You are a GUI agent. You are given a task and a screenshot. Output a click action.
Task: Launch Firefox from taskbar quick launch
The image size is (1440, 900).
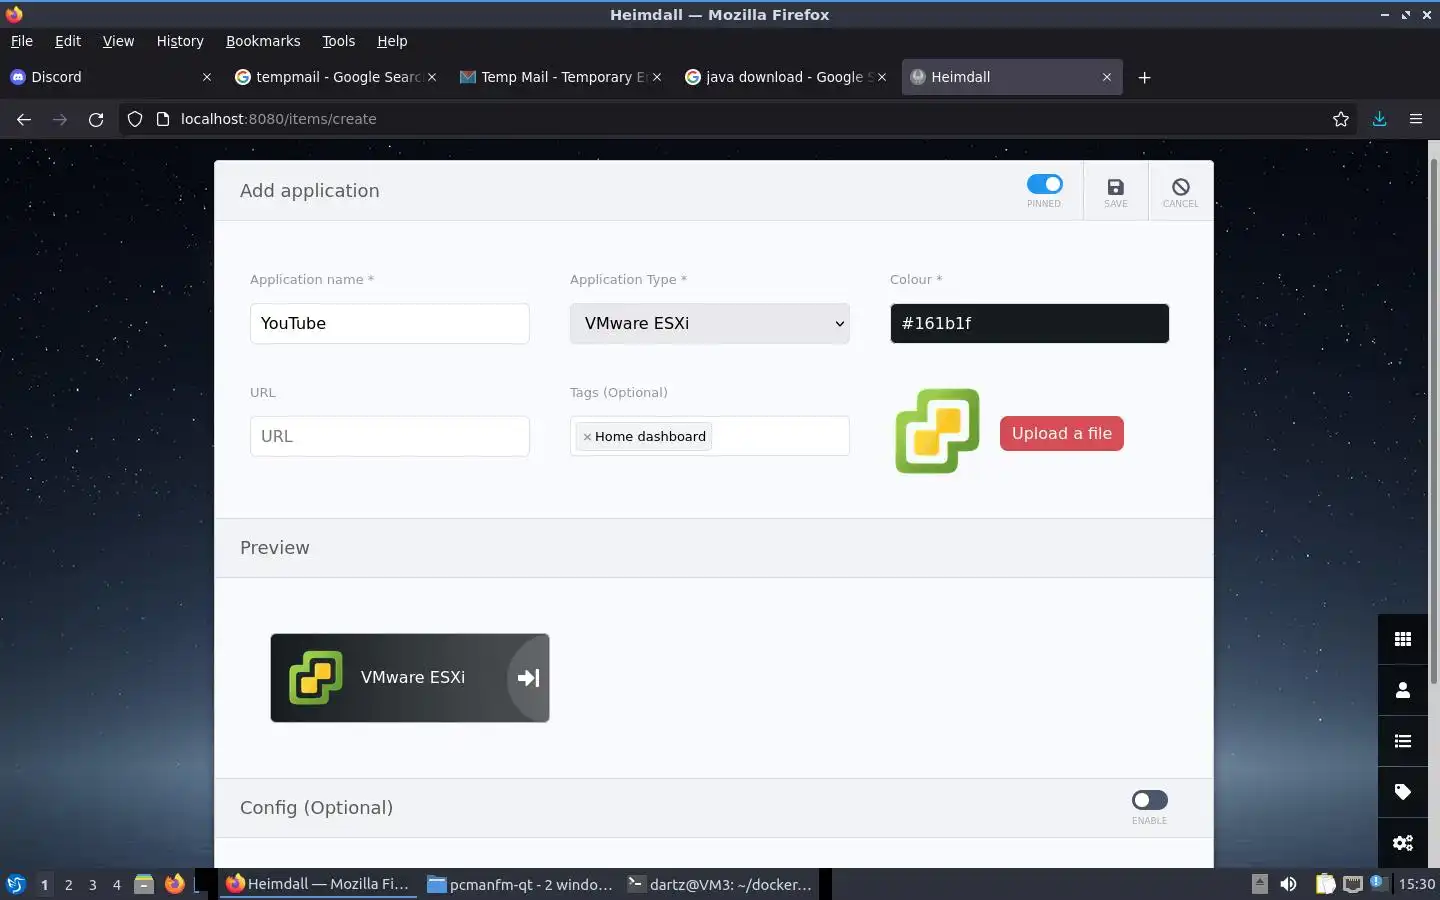coord(175,884)
